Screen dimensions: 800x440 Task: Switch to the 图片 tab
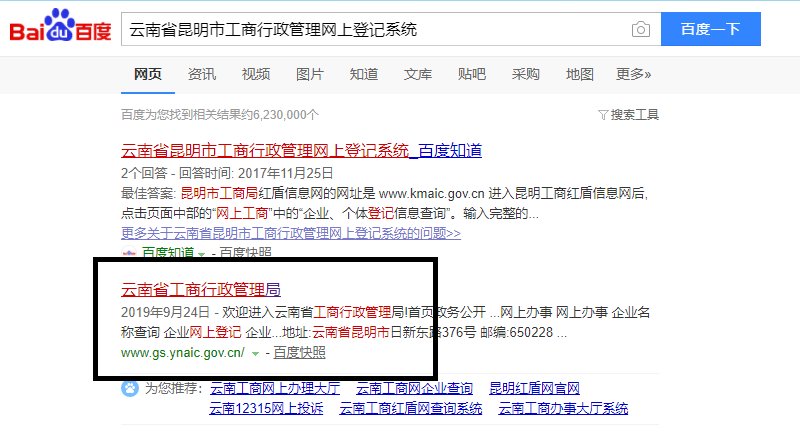[x=310, y=75]
